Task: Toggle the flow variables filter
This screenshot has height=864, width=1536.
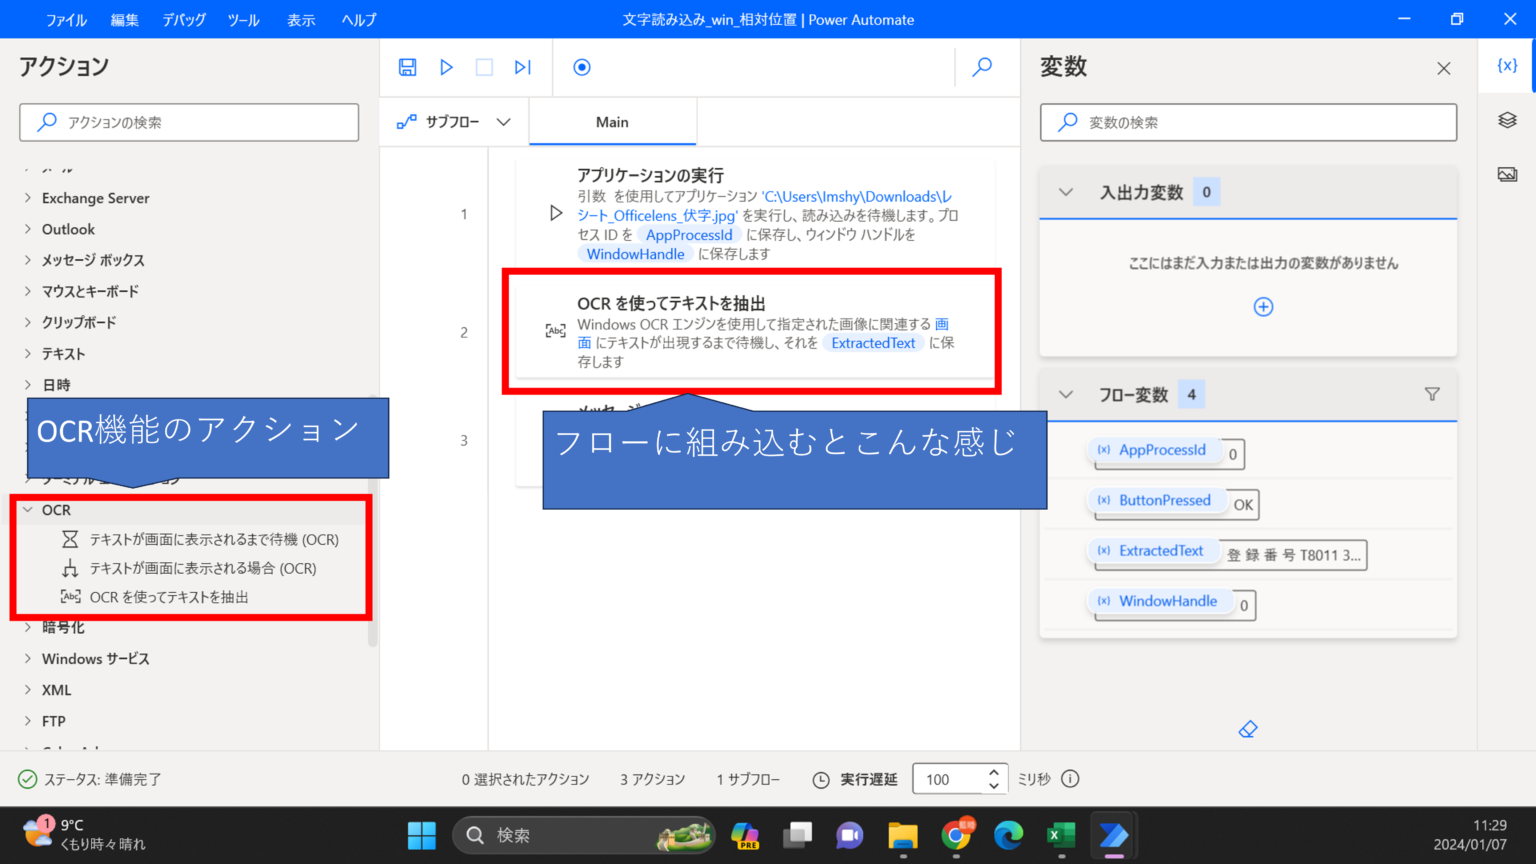Action: coord(1432,394)
